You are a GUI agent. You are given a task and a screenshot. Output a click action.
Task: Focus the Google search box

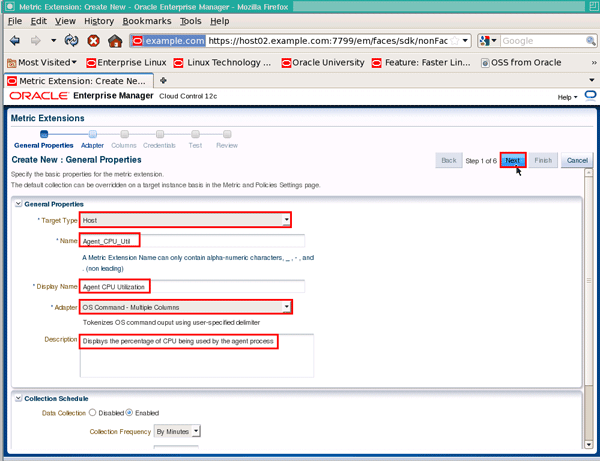(x=543, y=41)
